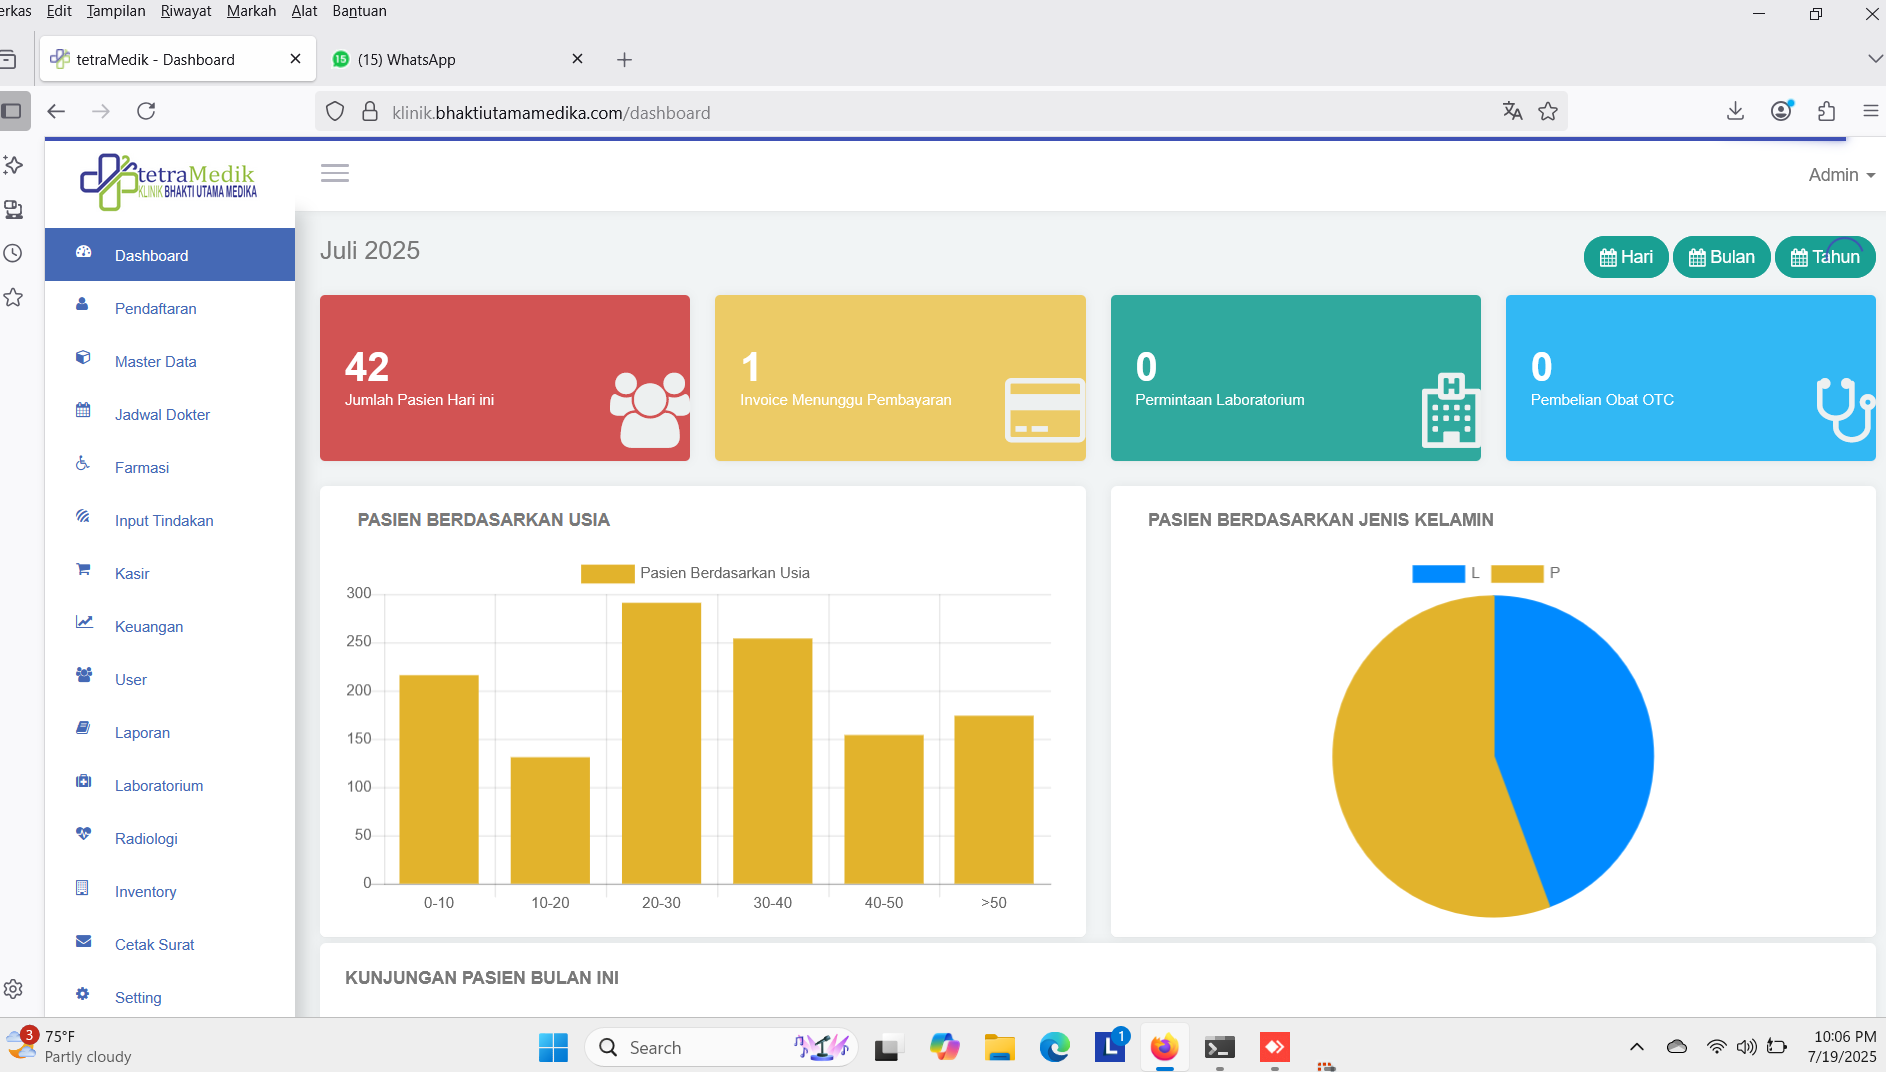
Task: Click the Keuangan chart icon
Action: [84, 622]
